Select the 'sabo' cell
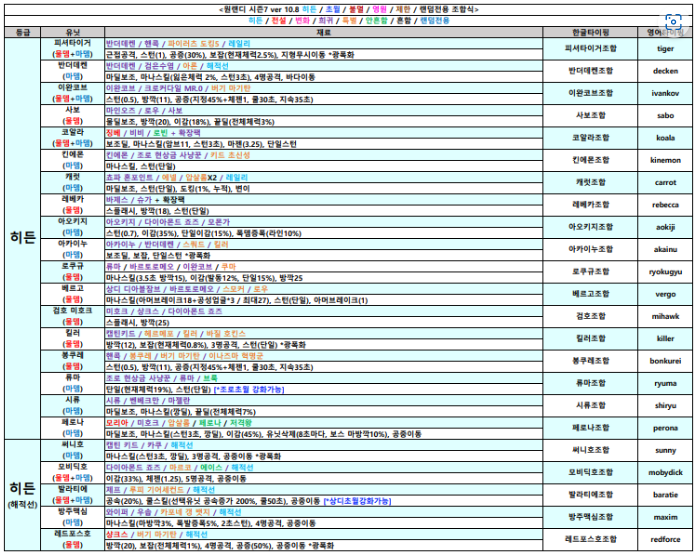Image resolution: width=697 pixels, height=555 pixels. coord(665,116)
